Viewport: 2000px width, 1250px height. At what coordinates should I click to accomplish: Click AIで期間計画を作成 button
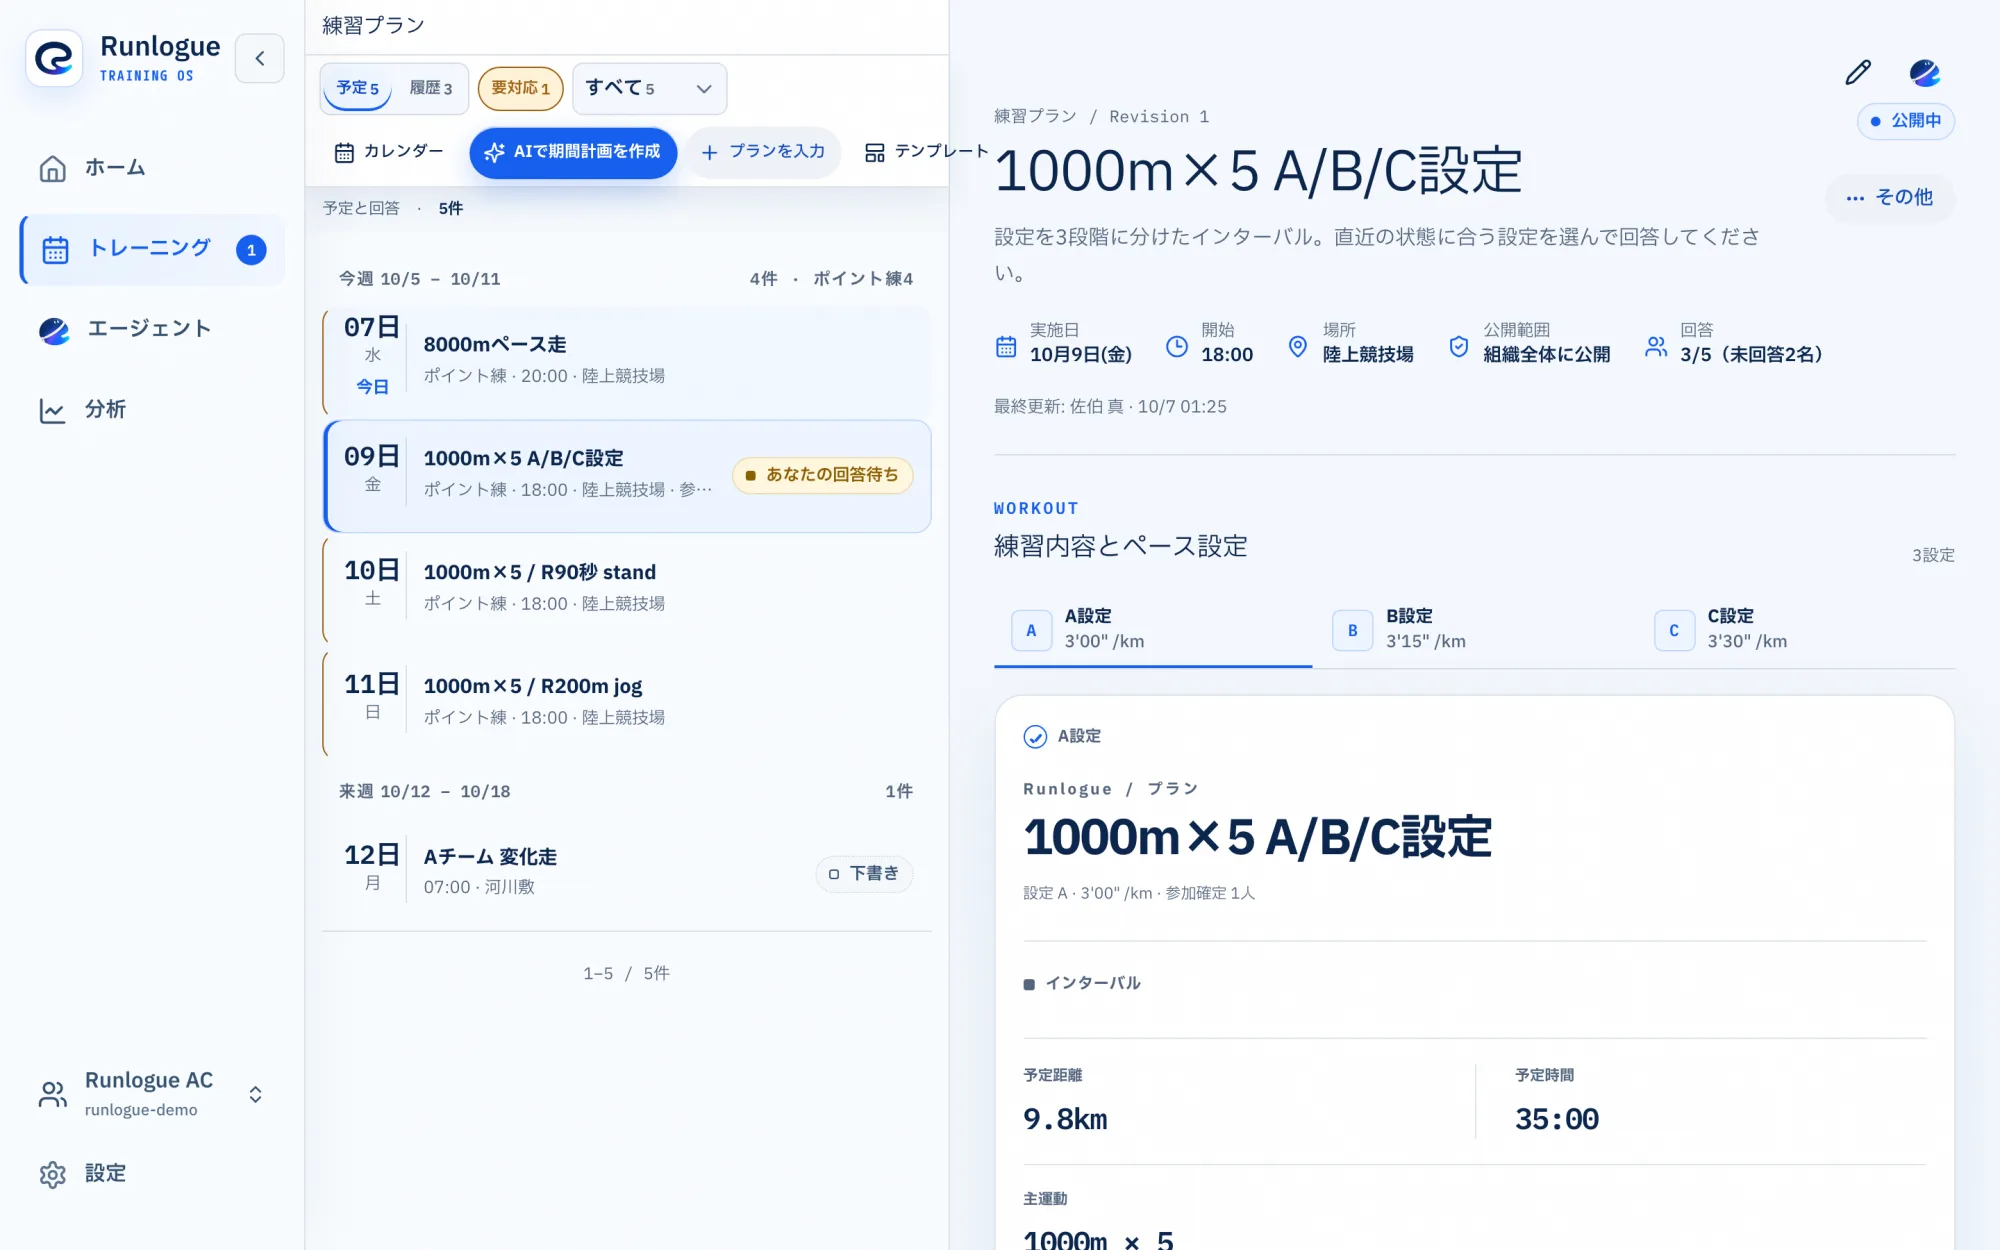[573, 152]
